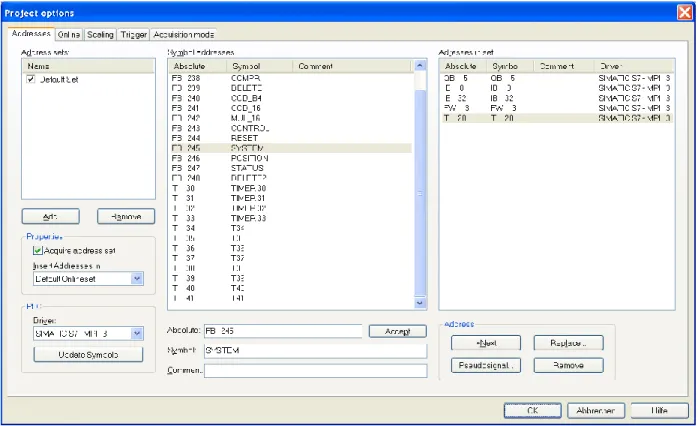The width and height of the screenshot is (698, 426).
Task: Click the Accept button
Action: click(x=398, y=331)
